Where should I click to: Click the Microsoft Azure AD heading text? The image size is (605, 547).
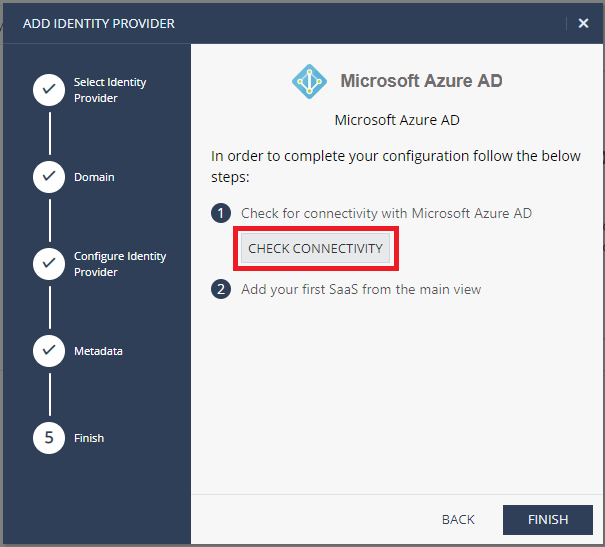click(421, 81)
